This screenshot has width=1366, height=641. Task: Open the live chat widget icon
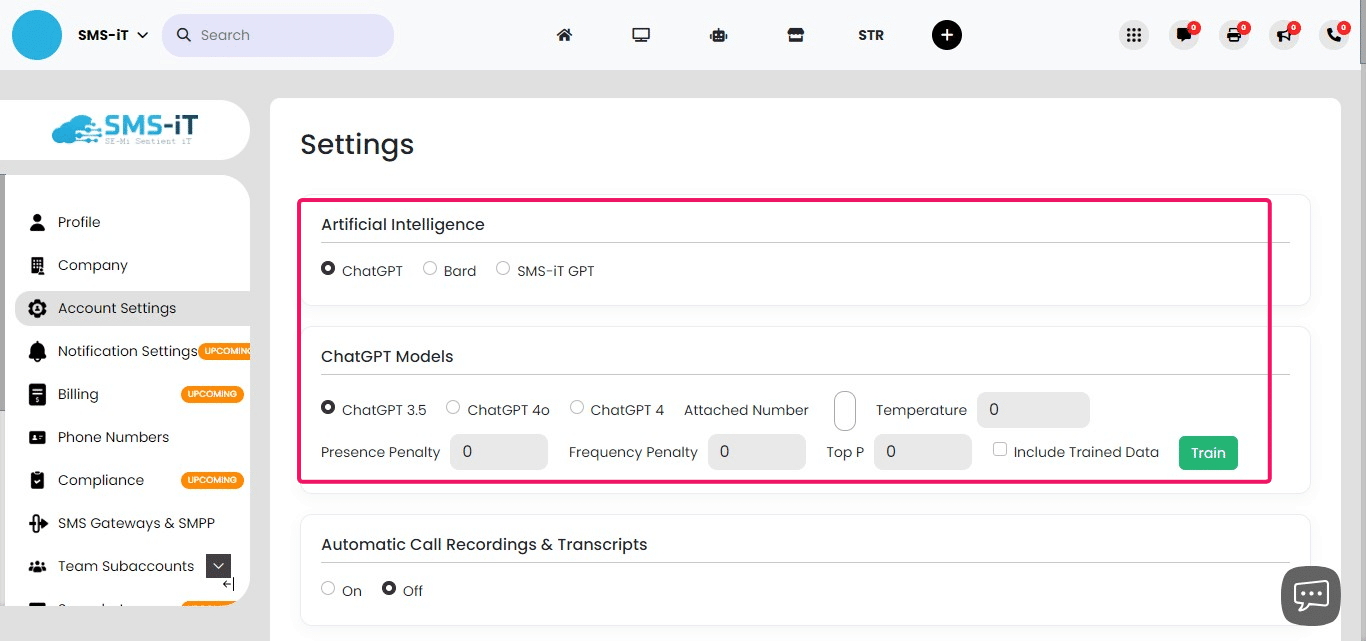1310,596
